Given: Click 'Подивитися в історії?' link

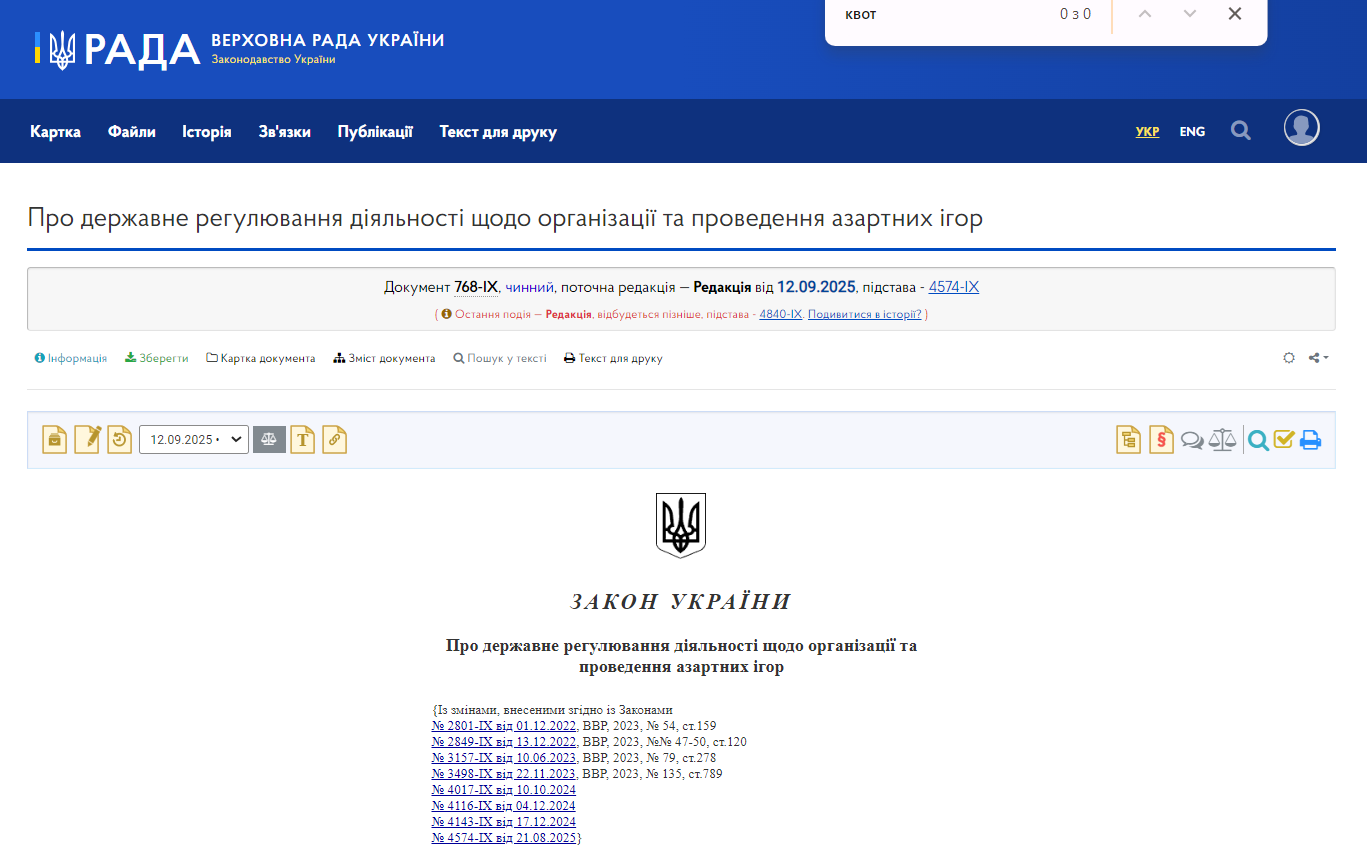Looking at the screenshot, I should [865, 314].
